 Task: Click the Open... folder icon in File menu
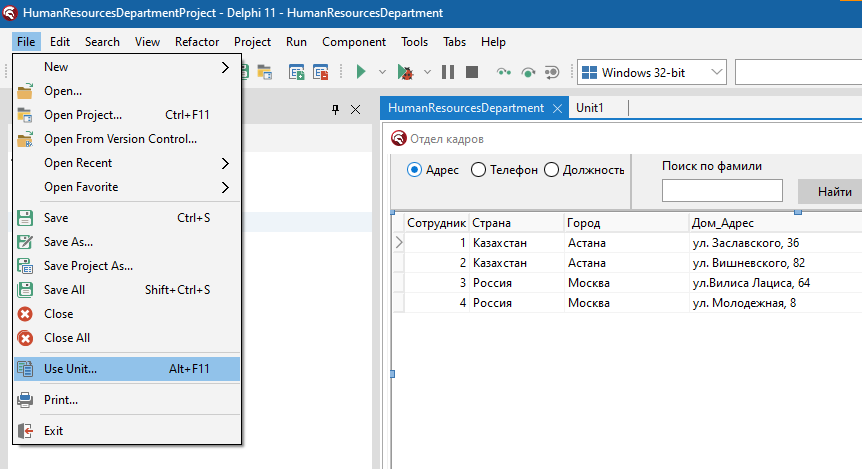[25, 91]
